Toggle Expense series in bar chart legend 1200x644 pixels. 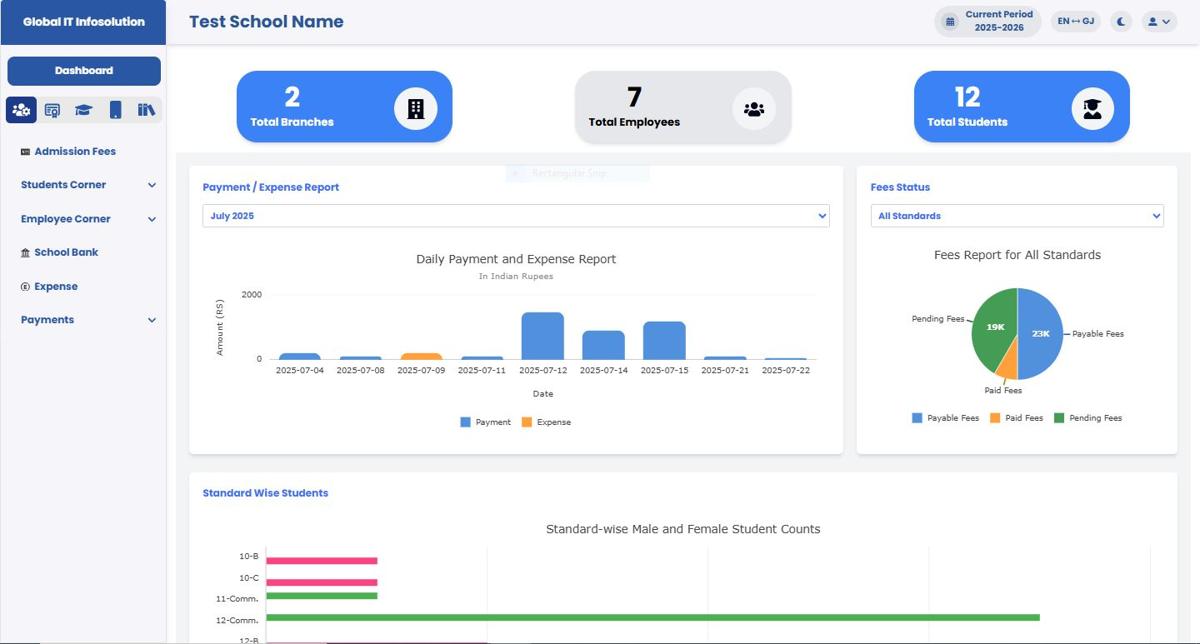tap(546, 422)
